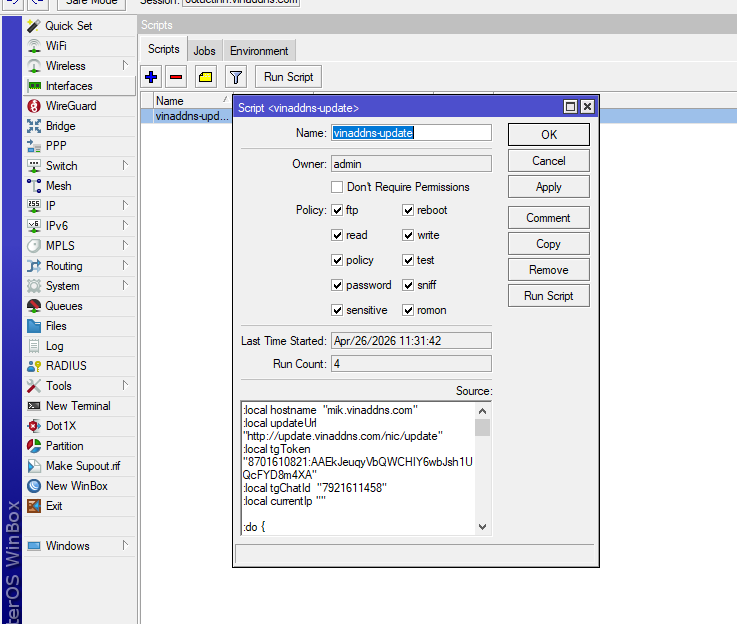Click the blue plus add script icon
The height and width of the screenshot is (624, 737).
click(x=151, y=77)
